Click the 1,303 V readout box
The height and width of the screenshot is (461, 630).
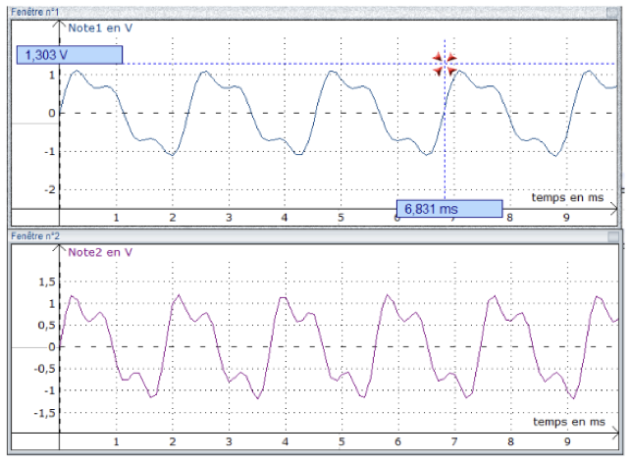point(69,56)
